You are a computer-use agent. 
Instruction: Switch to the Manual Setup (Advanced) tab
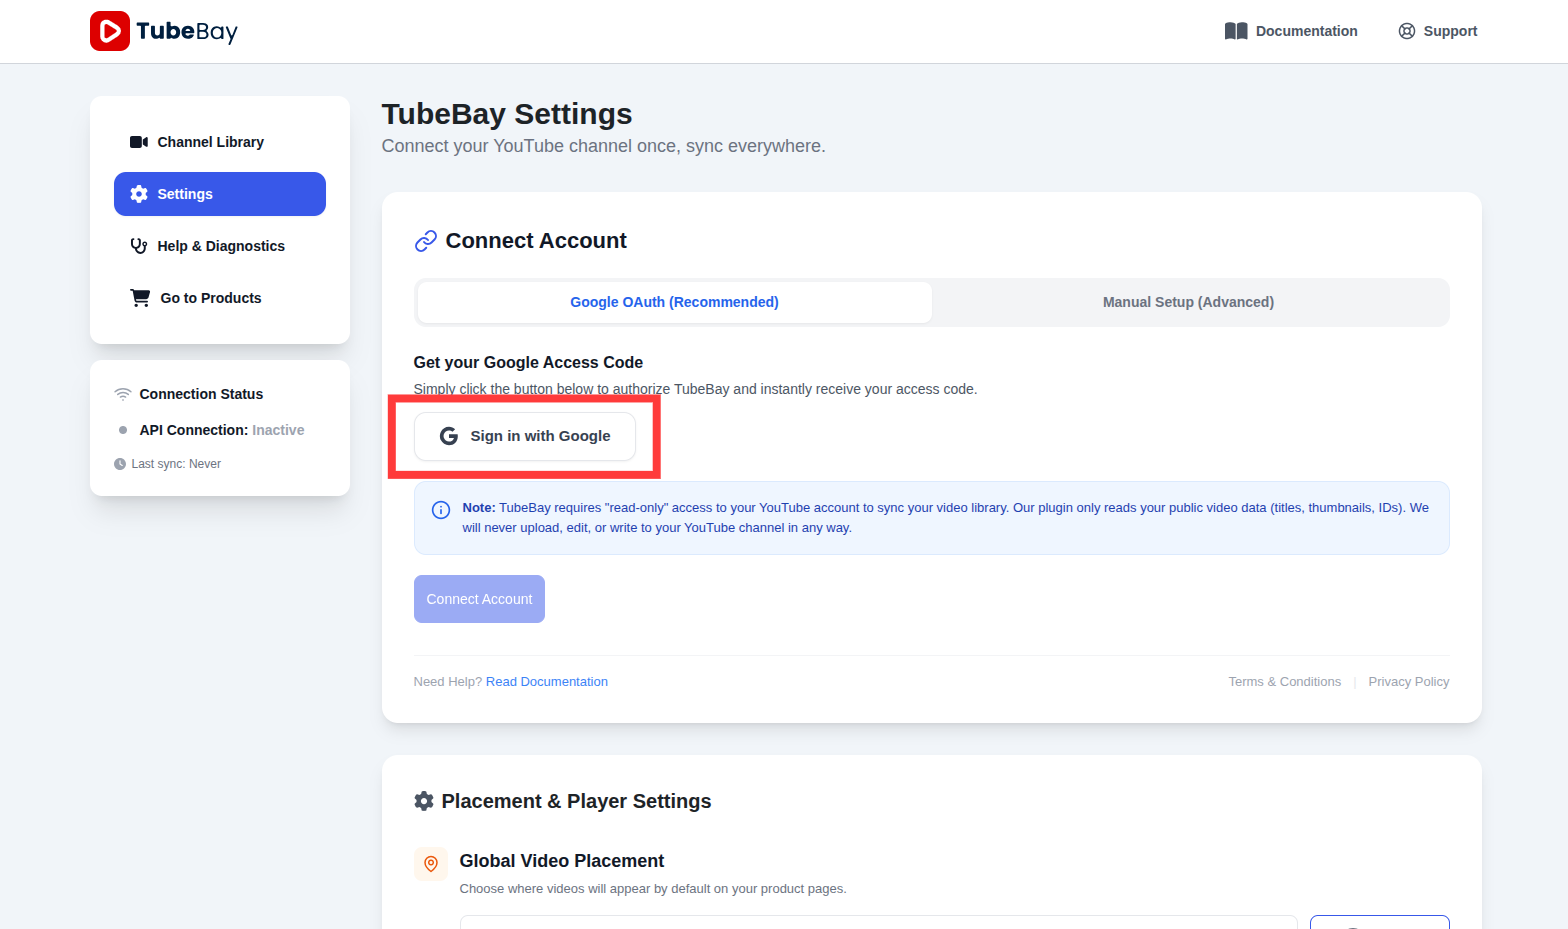click(x=1188, y=301)
